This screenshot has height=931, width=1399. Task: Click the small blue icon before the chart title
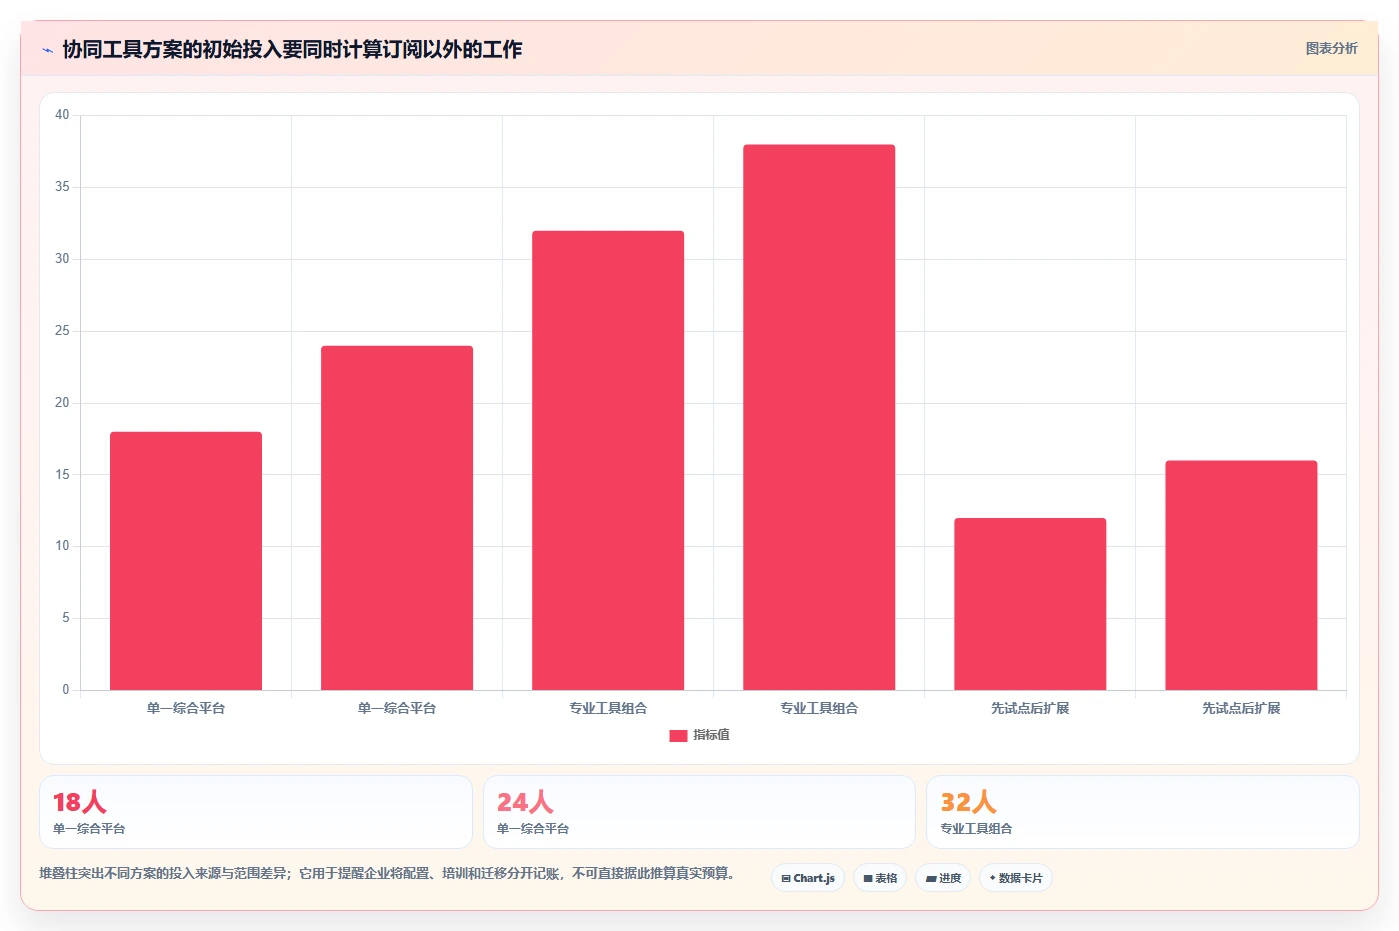(47, 50)
